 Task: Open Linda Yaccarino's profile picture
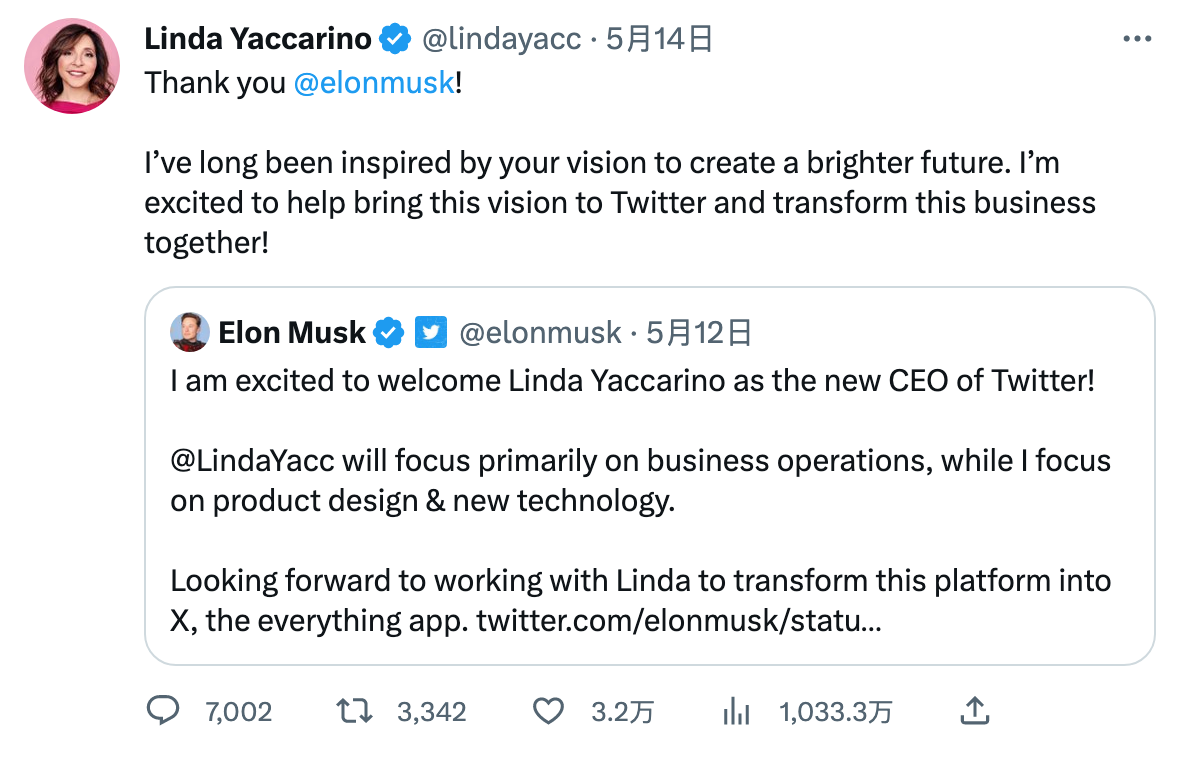[x=72, y=66]
